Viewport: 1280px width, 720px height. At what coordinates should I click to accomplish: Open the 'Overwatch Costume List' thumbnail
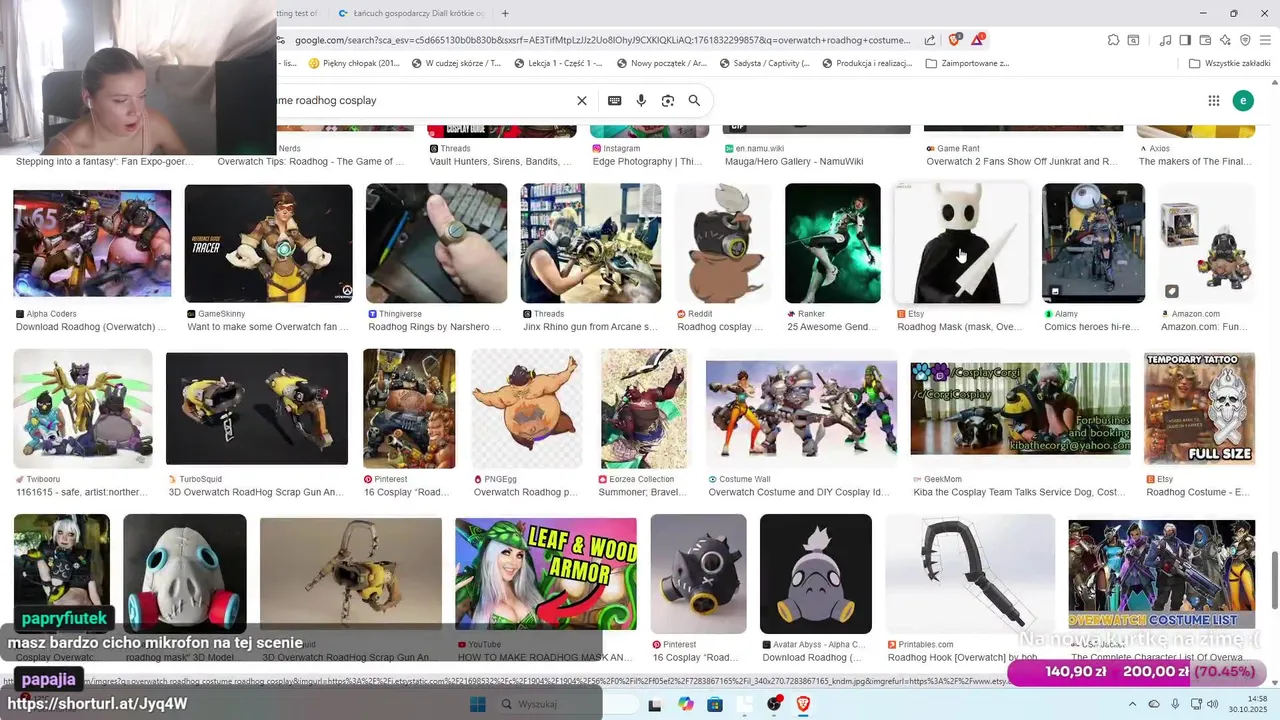tap(1162, 573)
